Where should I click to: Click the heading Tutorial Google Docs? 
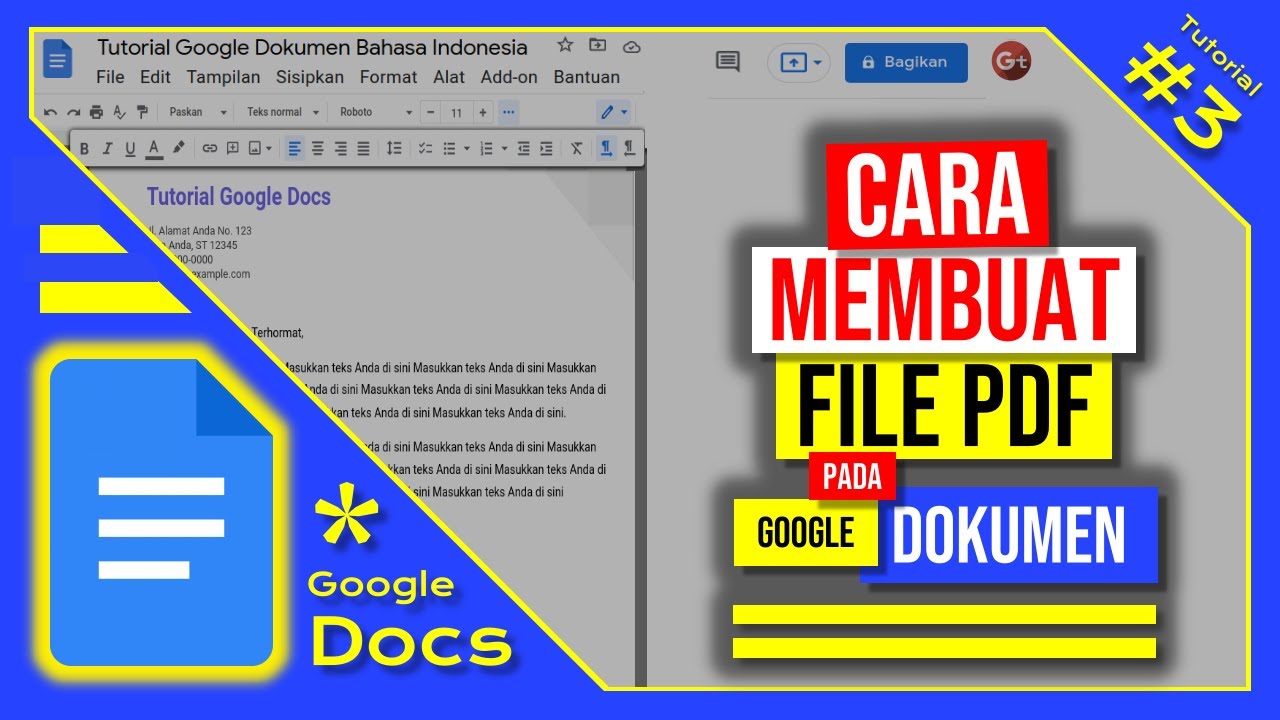click(238, 197)
